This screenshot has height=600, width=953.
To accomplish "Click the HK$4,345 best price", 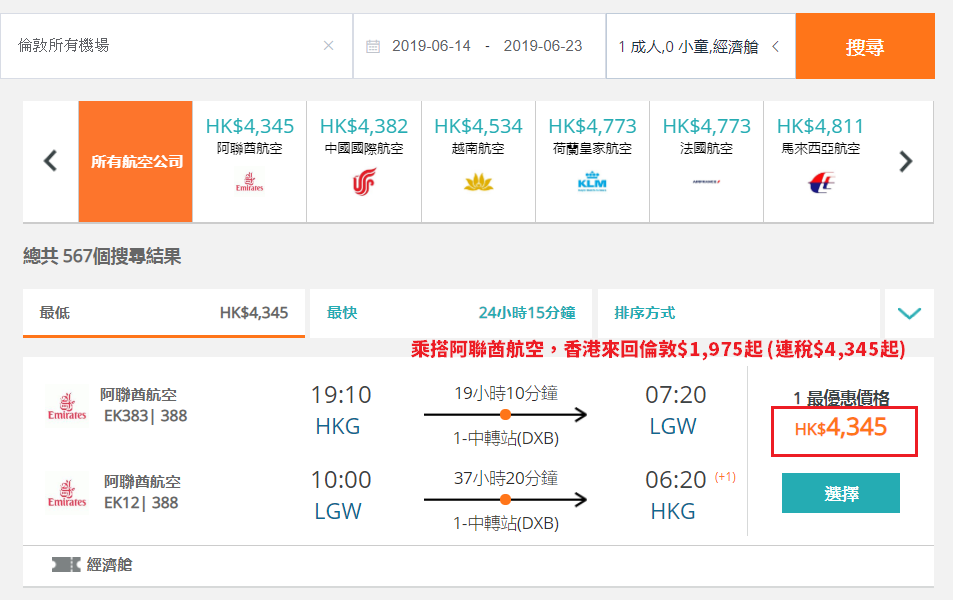I will 841,427.
